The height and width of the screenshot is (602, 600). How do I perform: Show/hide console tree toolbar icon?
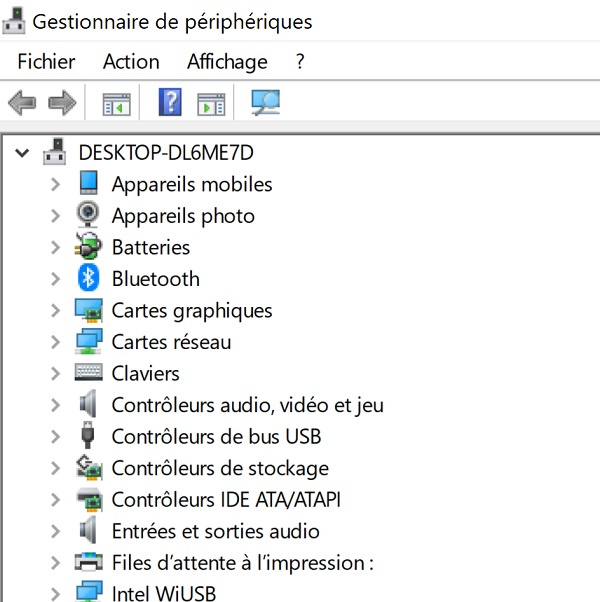pyautogui.click(x=117, y=104)
